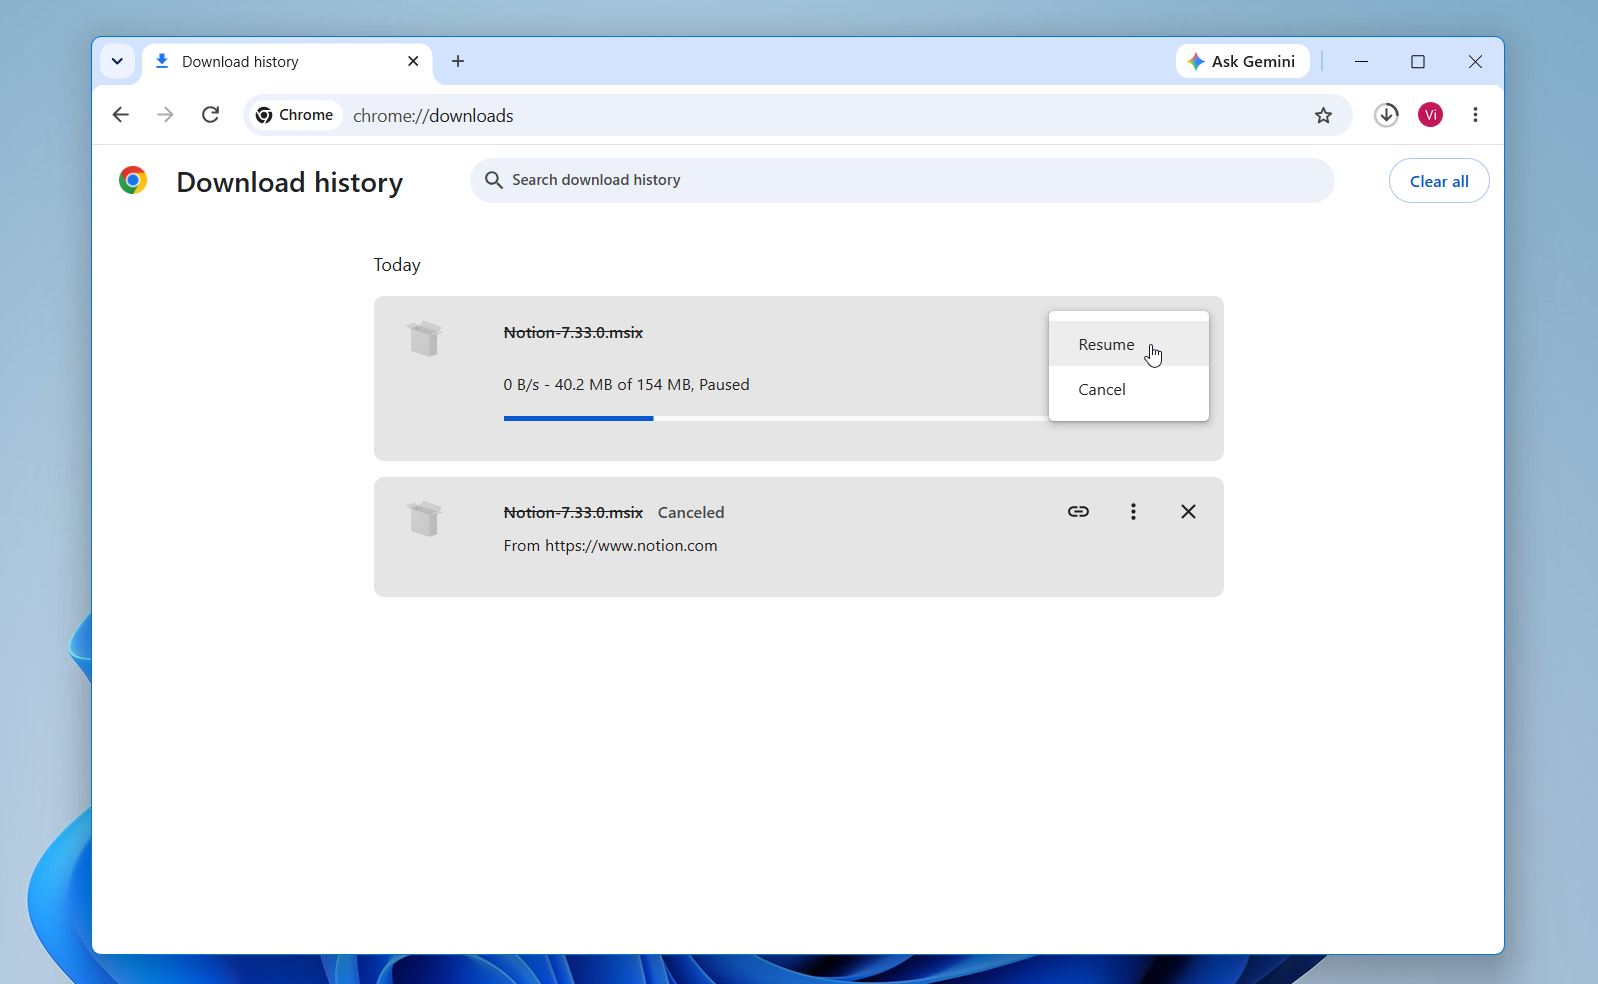Click the Today date heading
This screenshot has width=1598, height=984.
397,265
